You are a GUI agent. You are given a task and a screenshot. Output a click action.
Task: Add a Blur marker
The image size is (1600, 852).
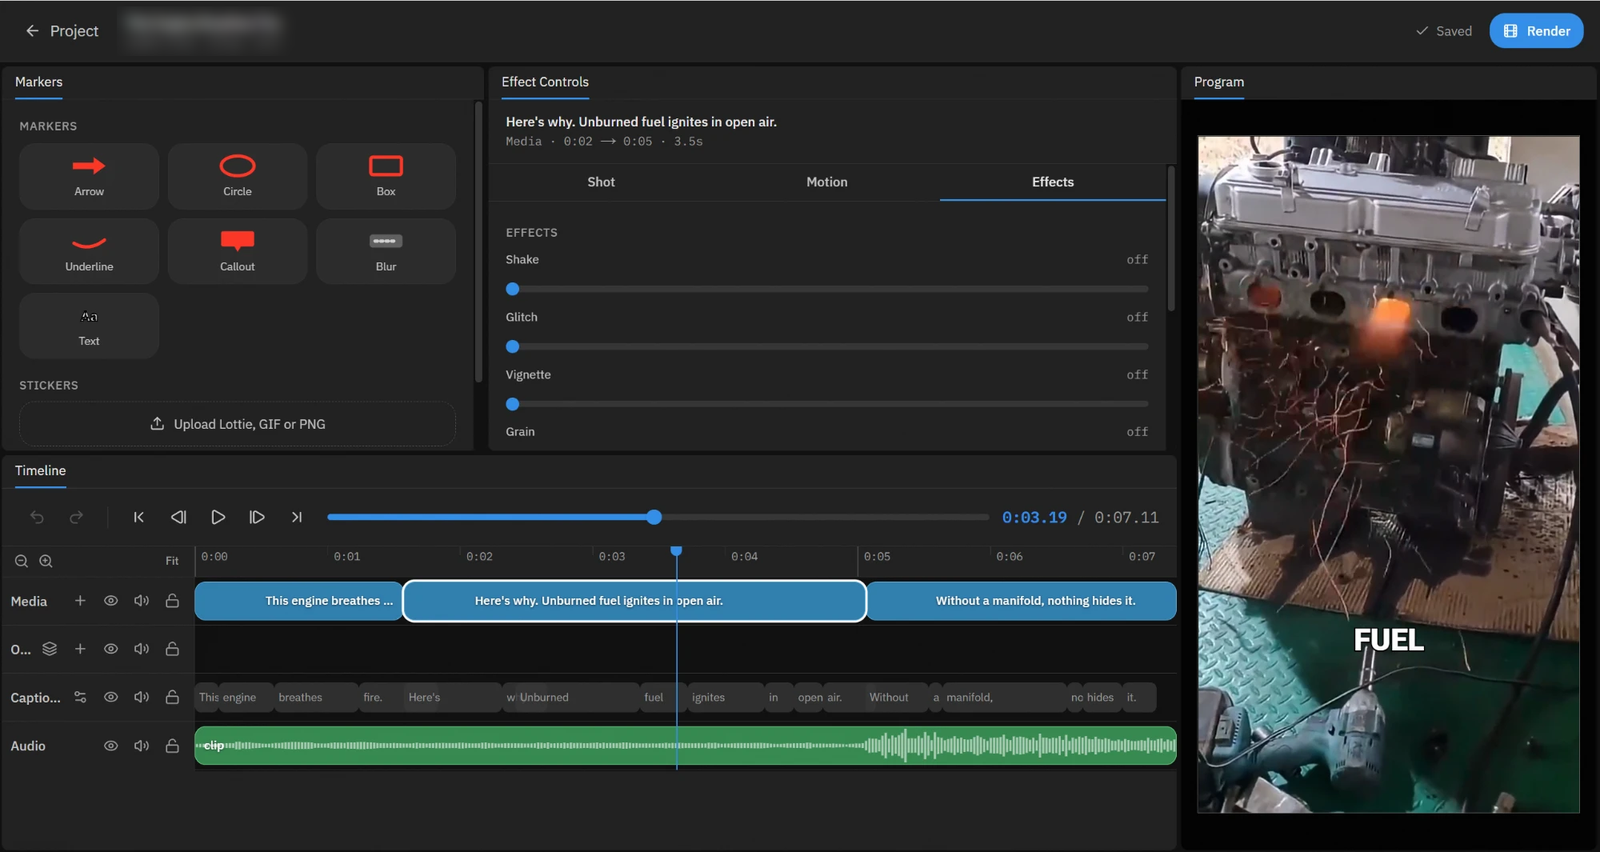click(386, 251)
